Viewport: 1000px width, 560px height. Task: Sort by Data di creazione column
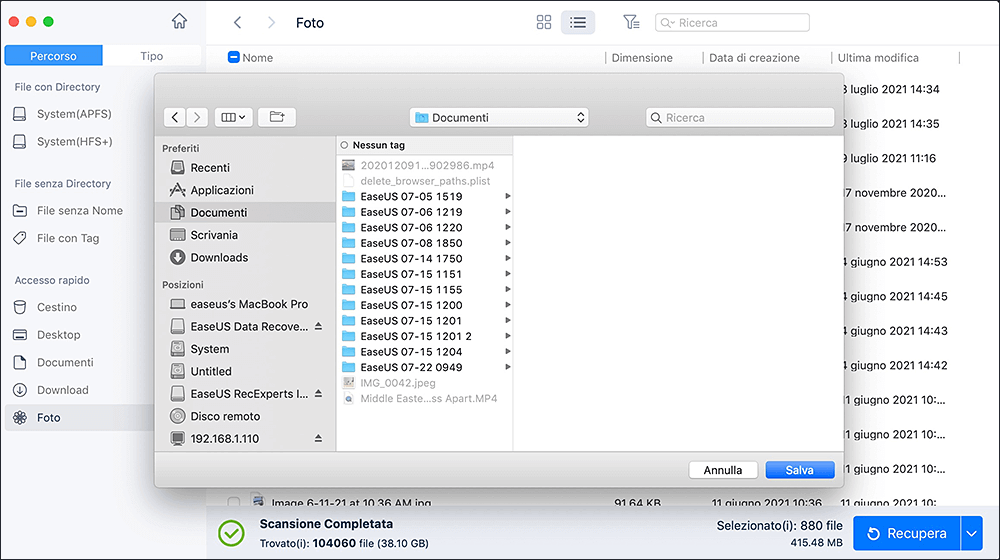pos(754,57)
